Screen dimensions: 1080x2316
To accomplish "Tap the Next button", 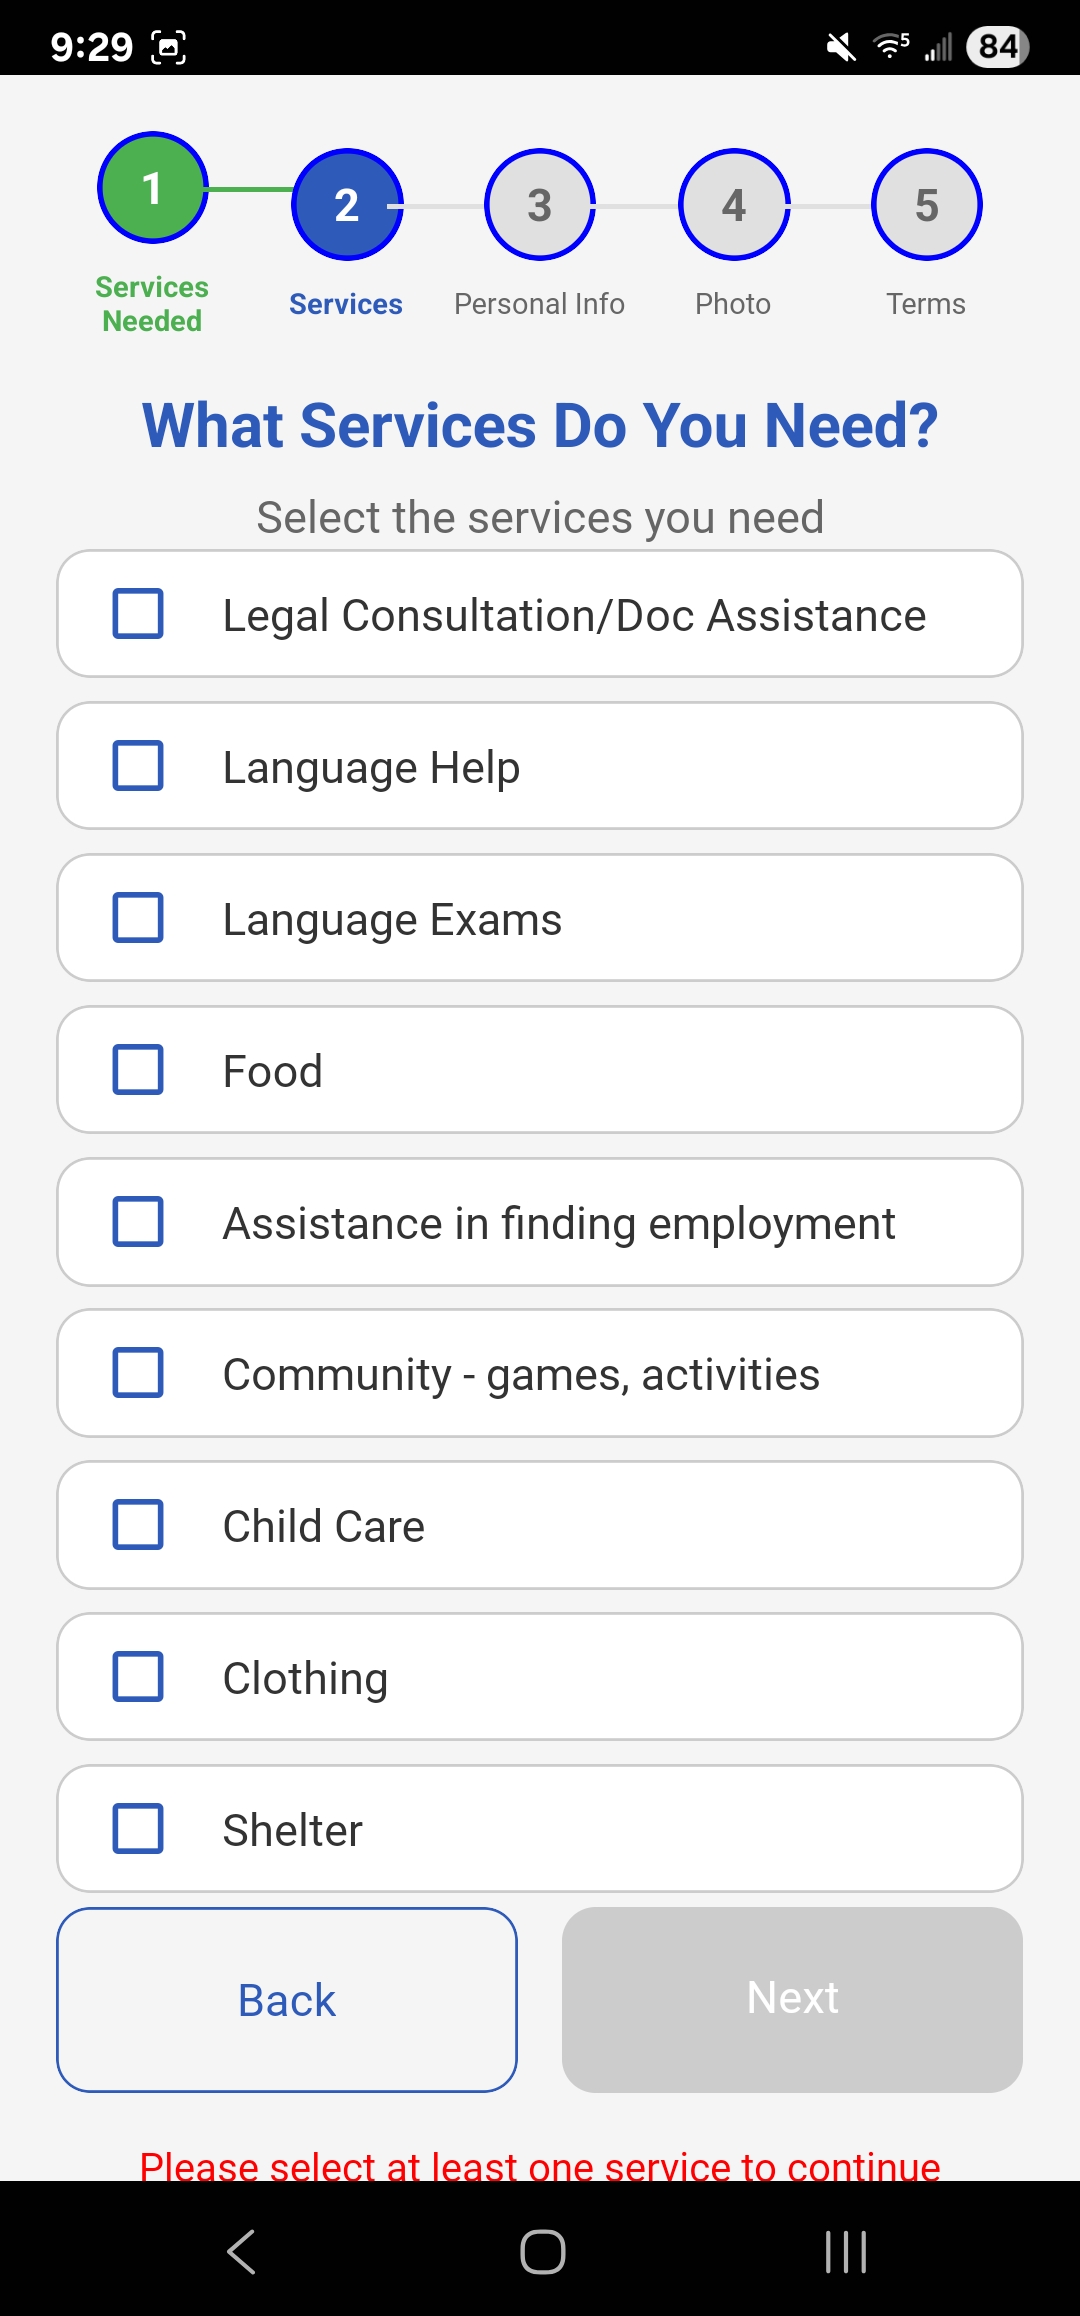I will (792, 1999).
